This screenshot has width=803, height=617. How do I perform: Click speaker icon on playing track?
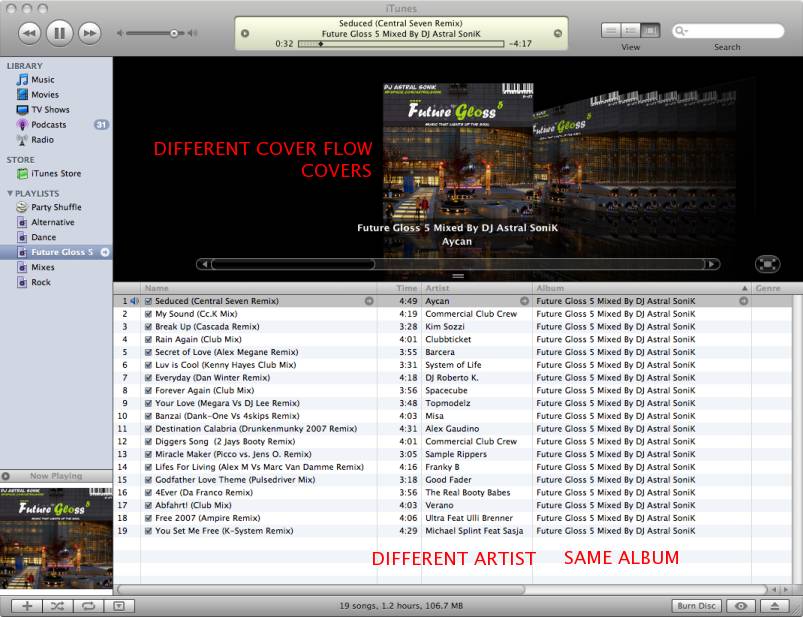pyautogui.click(x=134, y=302)
